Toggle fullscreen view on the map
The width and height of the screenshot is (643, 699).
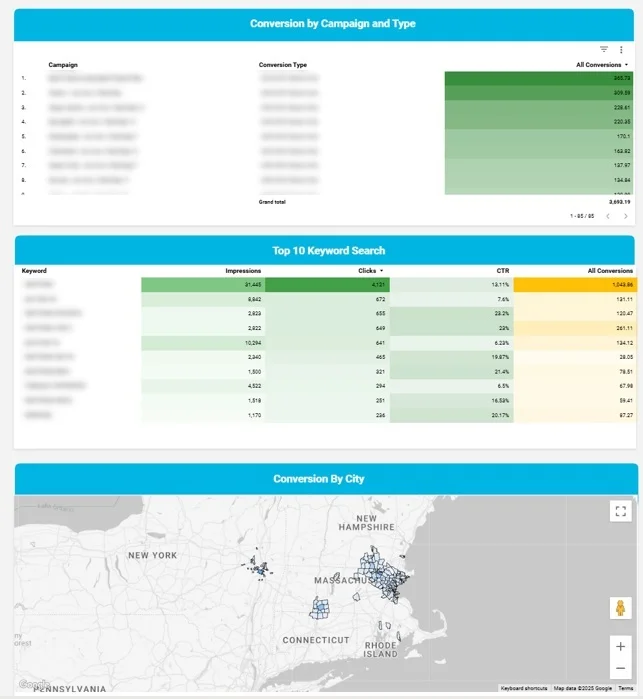(x=620, y=511)
